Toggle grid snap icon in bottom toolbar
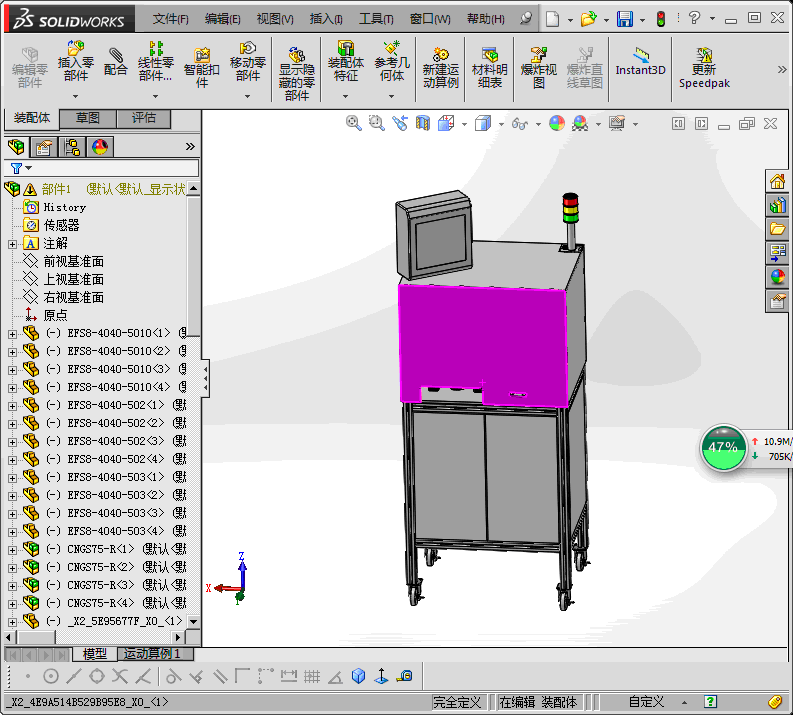Screen dimensions: 793x715 [312, 676]
